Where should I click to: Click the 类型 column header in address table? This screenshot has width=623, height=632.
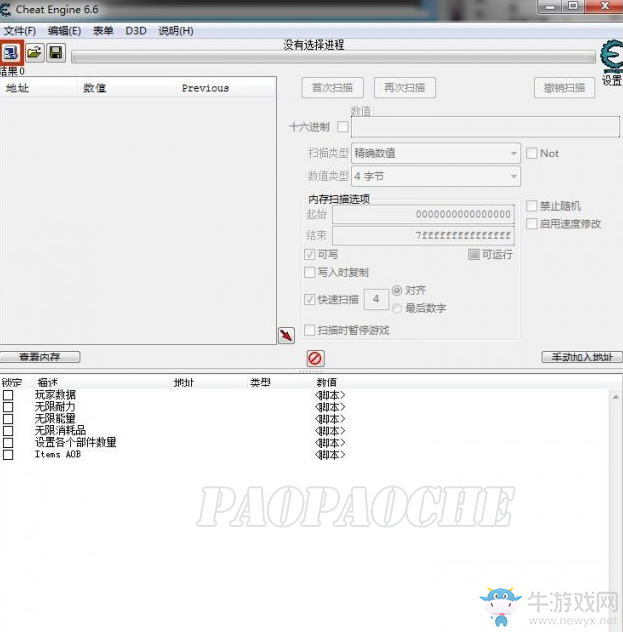pos(260,382)
